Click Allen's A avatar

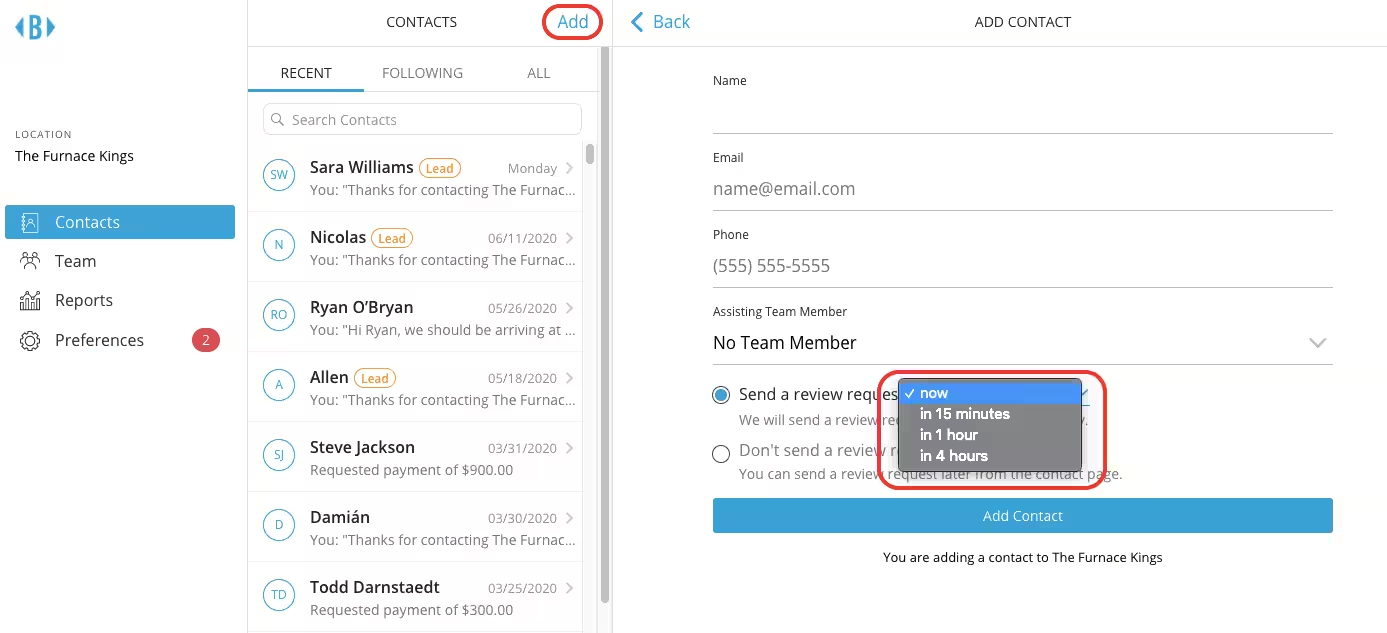(x=279, y=385)
